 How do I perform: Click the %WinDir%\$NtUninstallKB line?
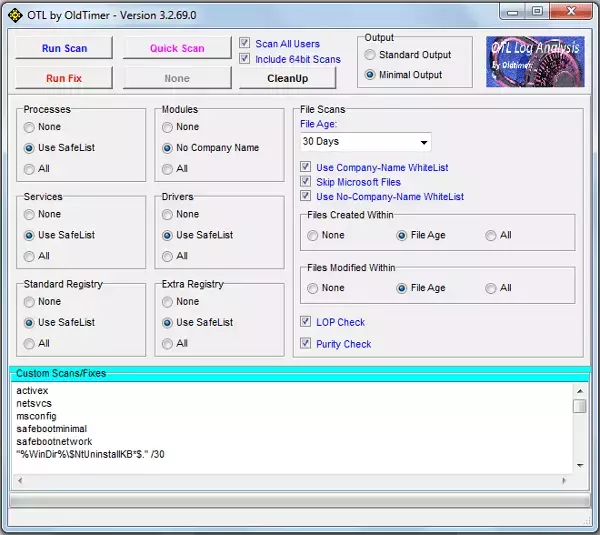[x=90, y=454]
